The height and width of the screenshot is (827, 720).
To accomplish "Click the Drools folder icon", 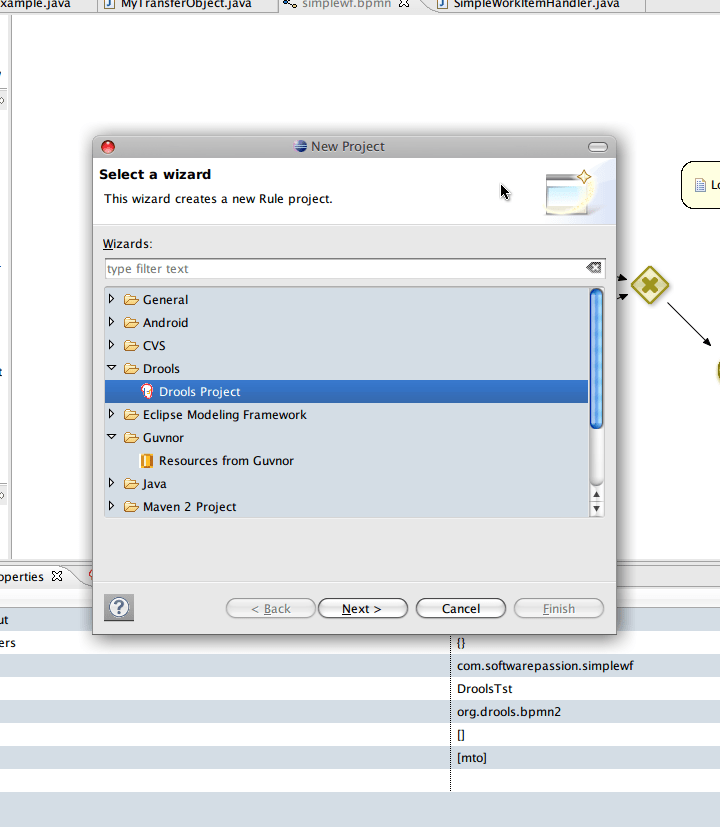I will click(131, 369).
